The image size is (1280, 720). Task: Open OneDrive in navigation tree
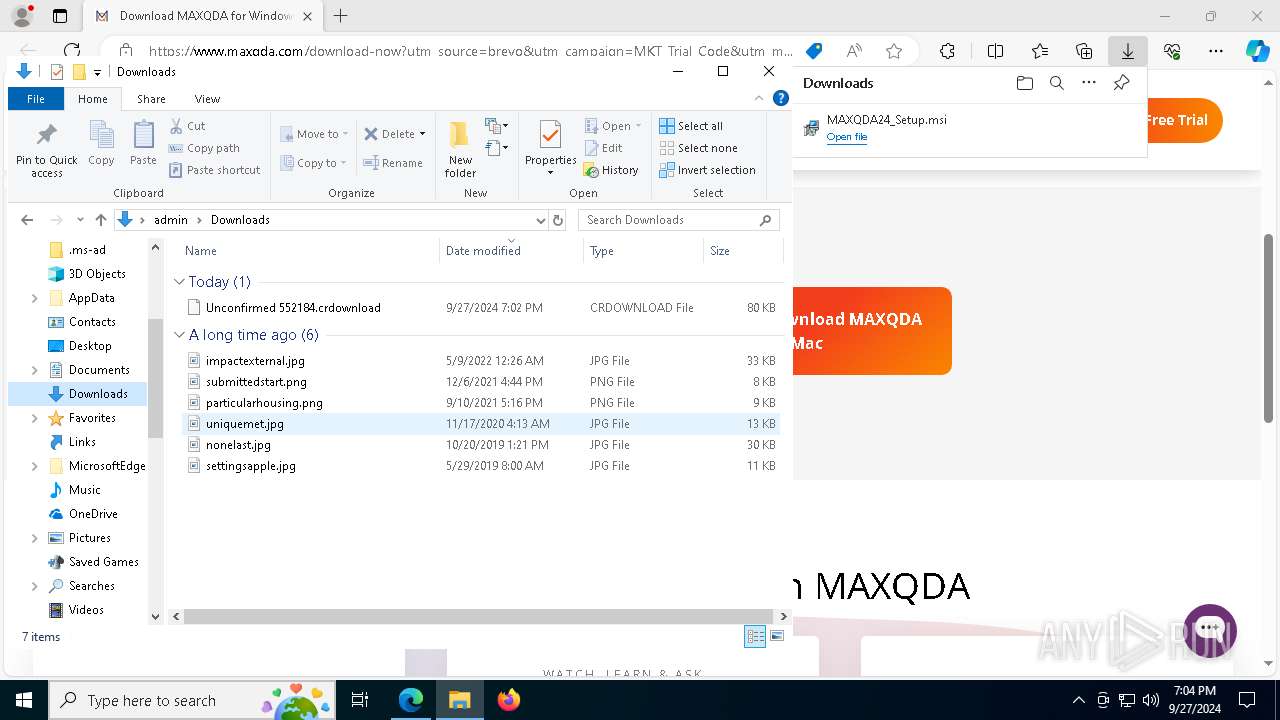92,514
